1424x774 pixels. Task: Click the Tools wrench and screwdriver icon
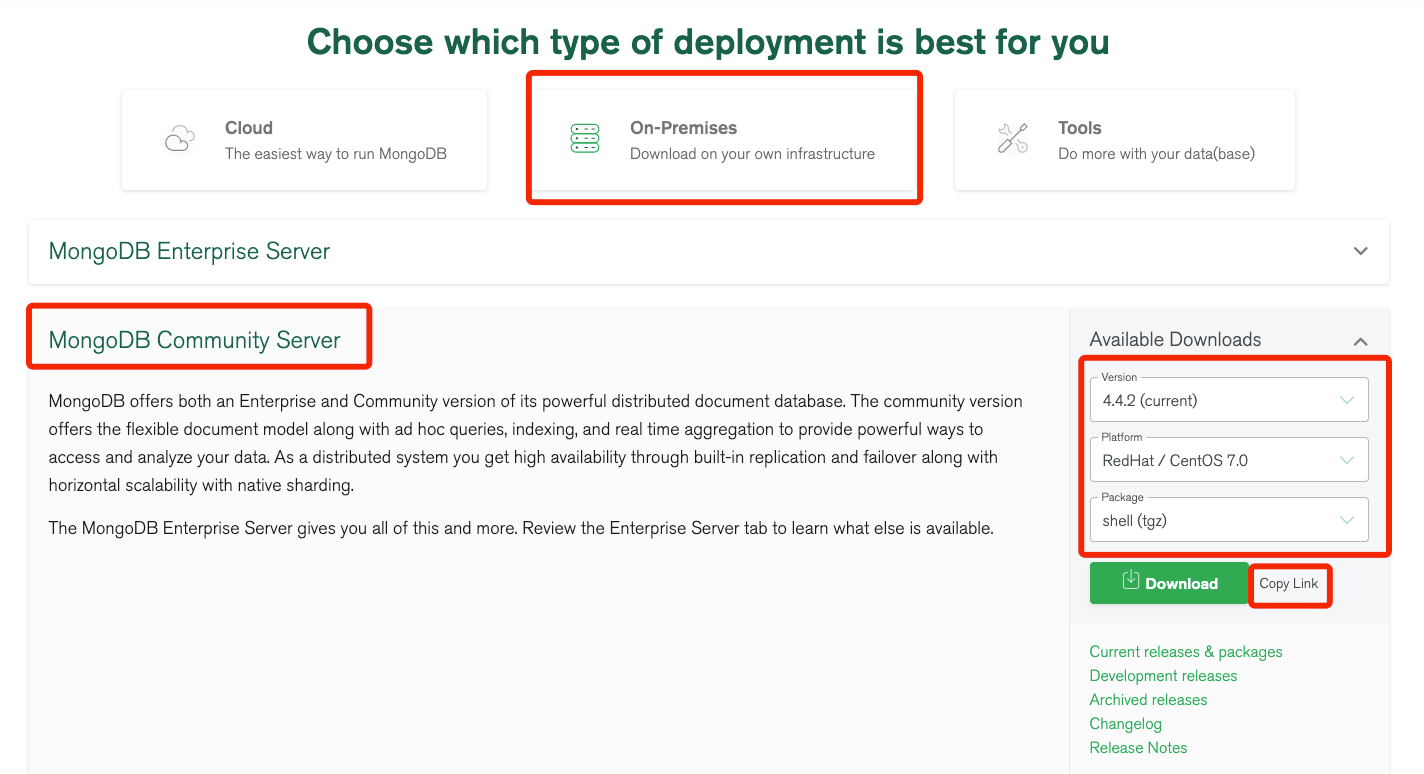pos(1013,139)
